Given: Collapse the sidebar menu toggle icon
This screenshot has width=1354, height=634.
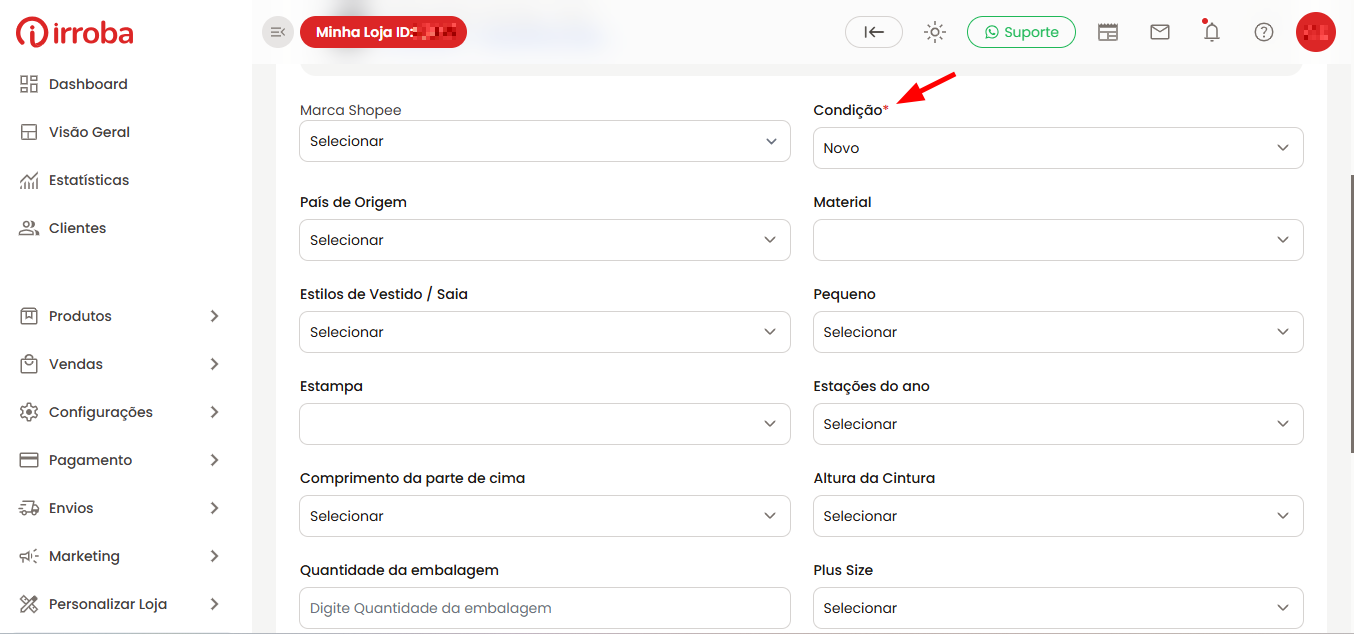Looking at the screenshot, I should point(278,32).
